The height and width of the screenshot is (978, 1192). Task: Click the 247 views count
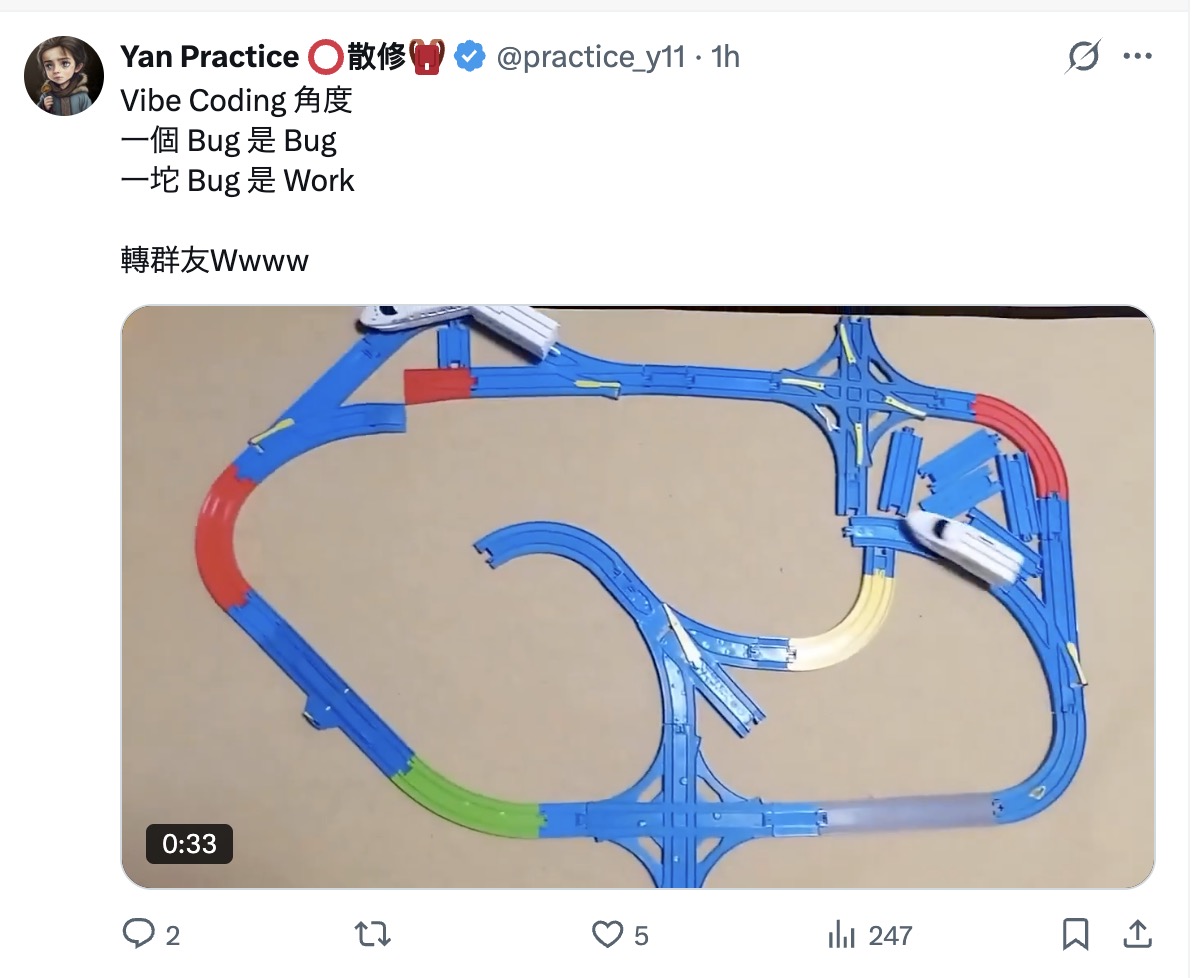tap(889, 936)
